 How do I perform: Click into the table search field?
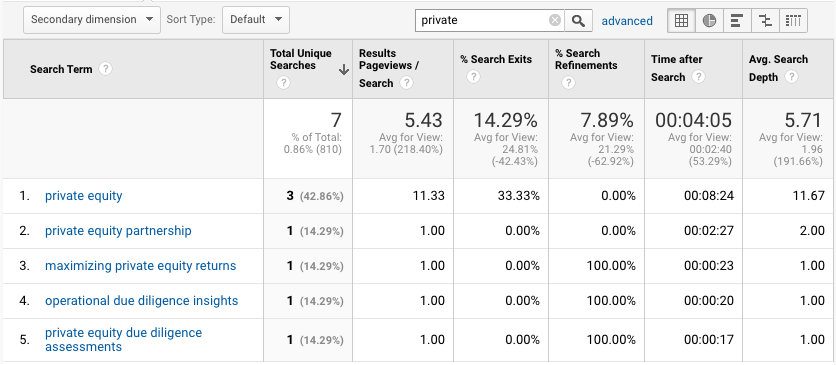click(483, 21)
